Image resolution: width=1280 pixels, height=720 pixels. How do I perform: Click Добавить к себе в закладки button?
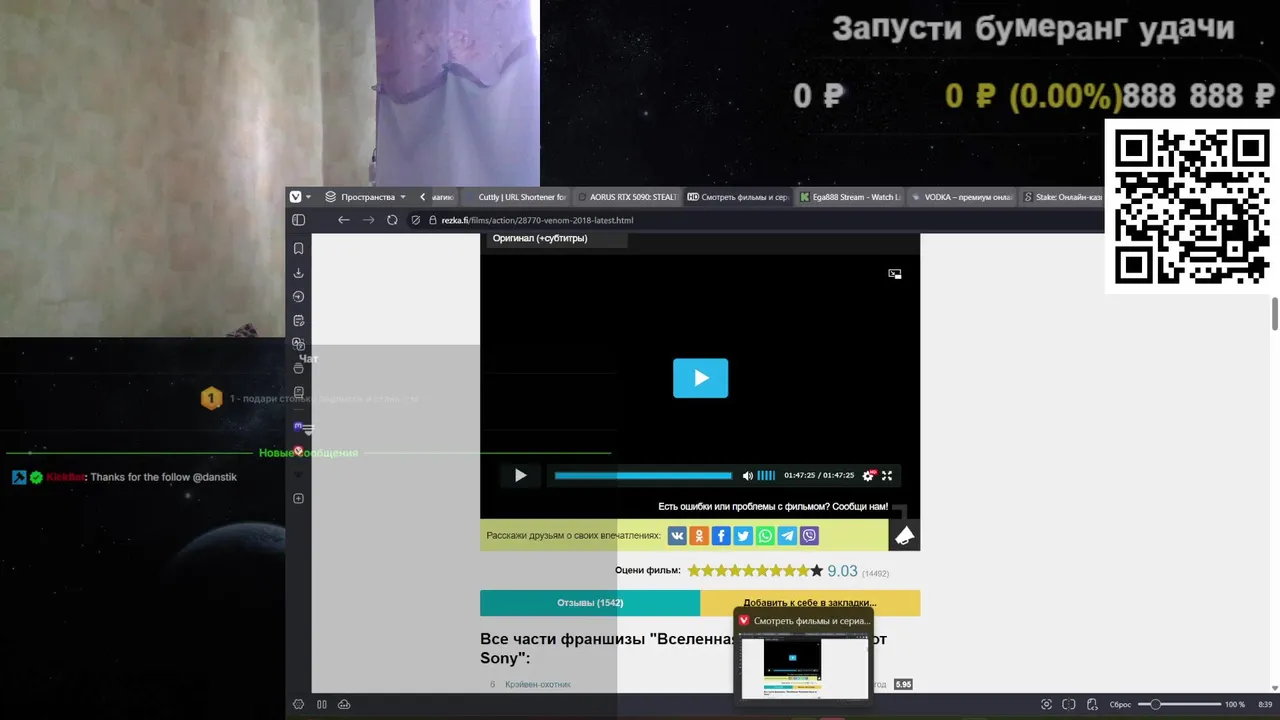pyautogui.click(x=810, y=603)
